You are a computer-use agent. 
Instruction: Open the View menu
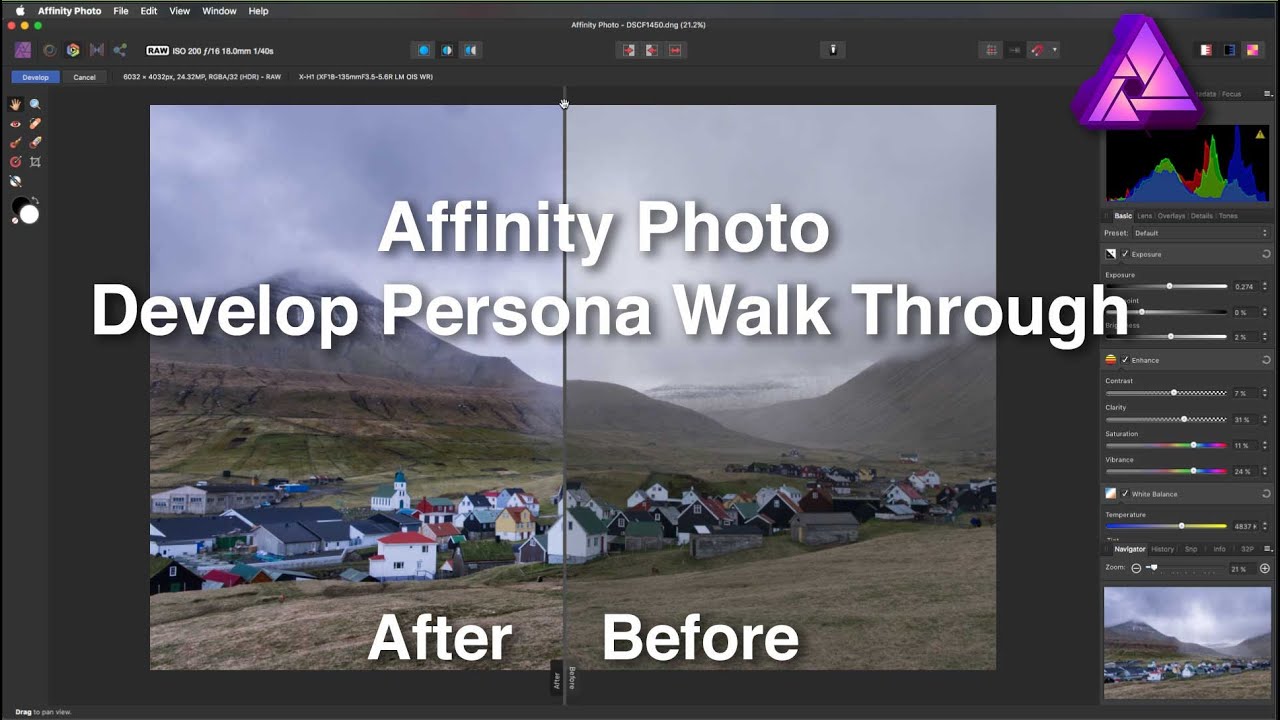(179, 11)
